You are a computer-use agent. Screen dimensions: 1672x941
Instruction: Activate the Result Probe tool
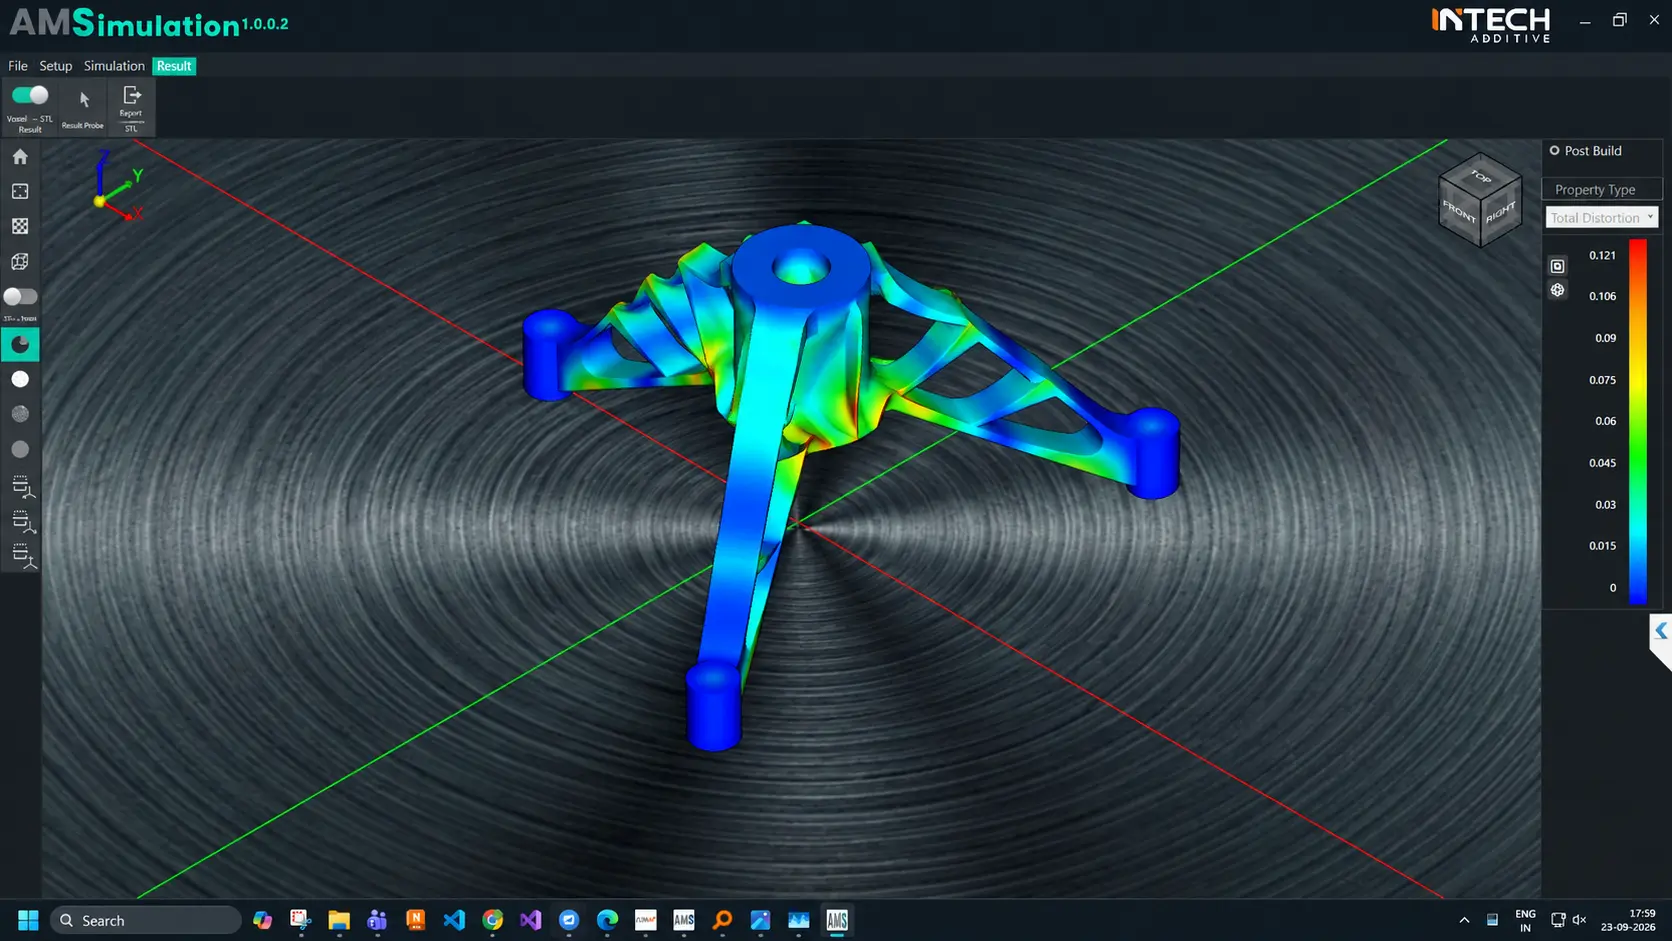83,108
